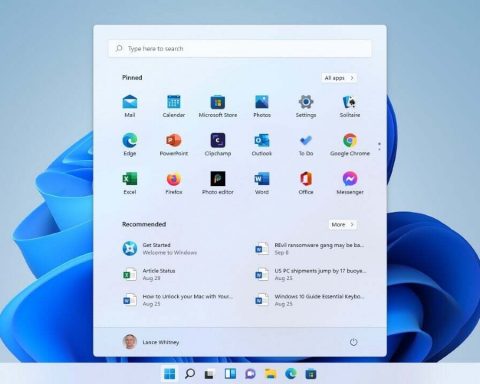The height and width of the screenshot is (384, 480).
Task: Open the Photos app
Action: click(x=262, y=106)
